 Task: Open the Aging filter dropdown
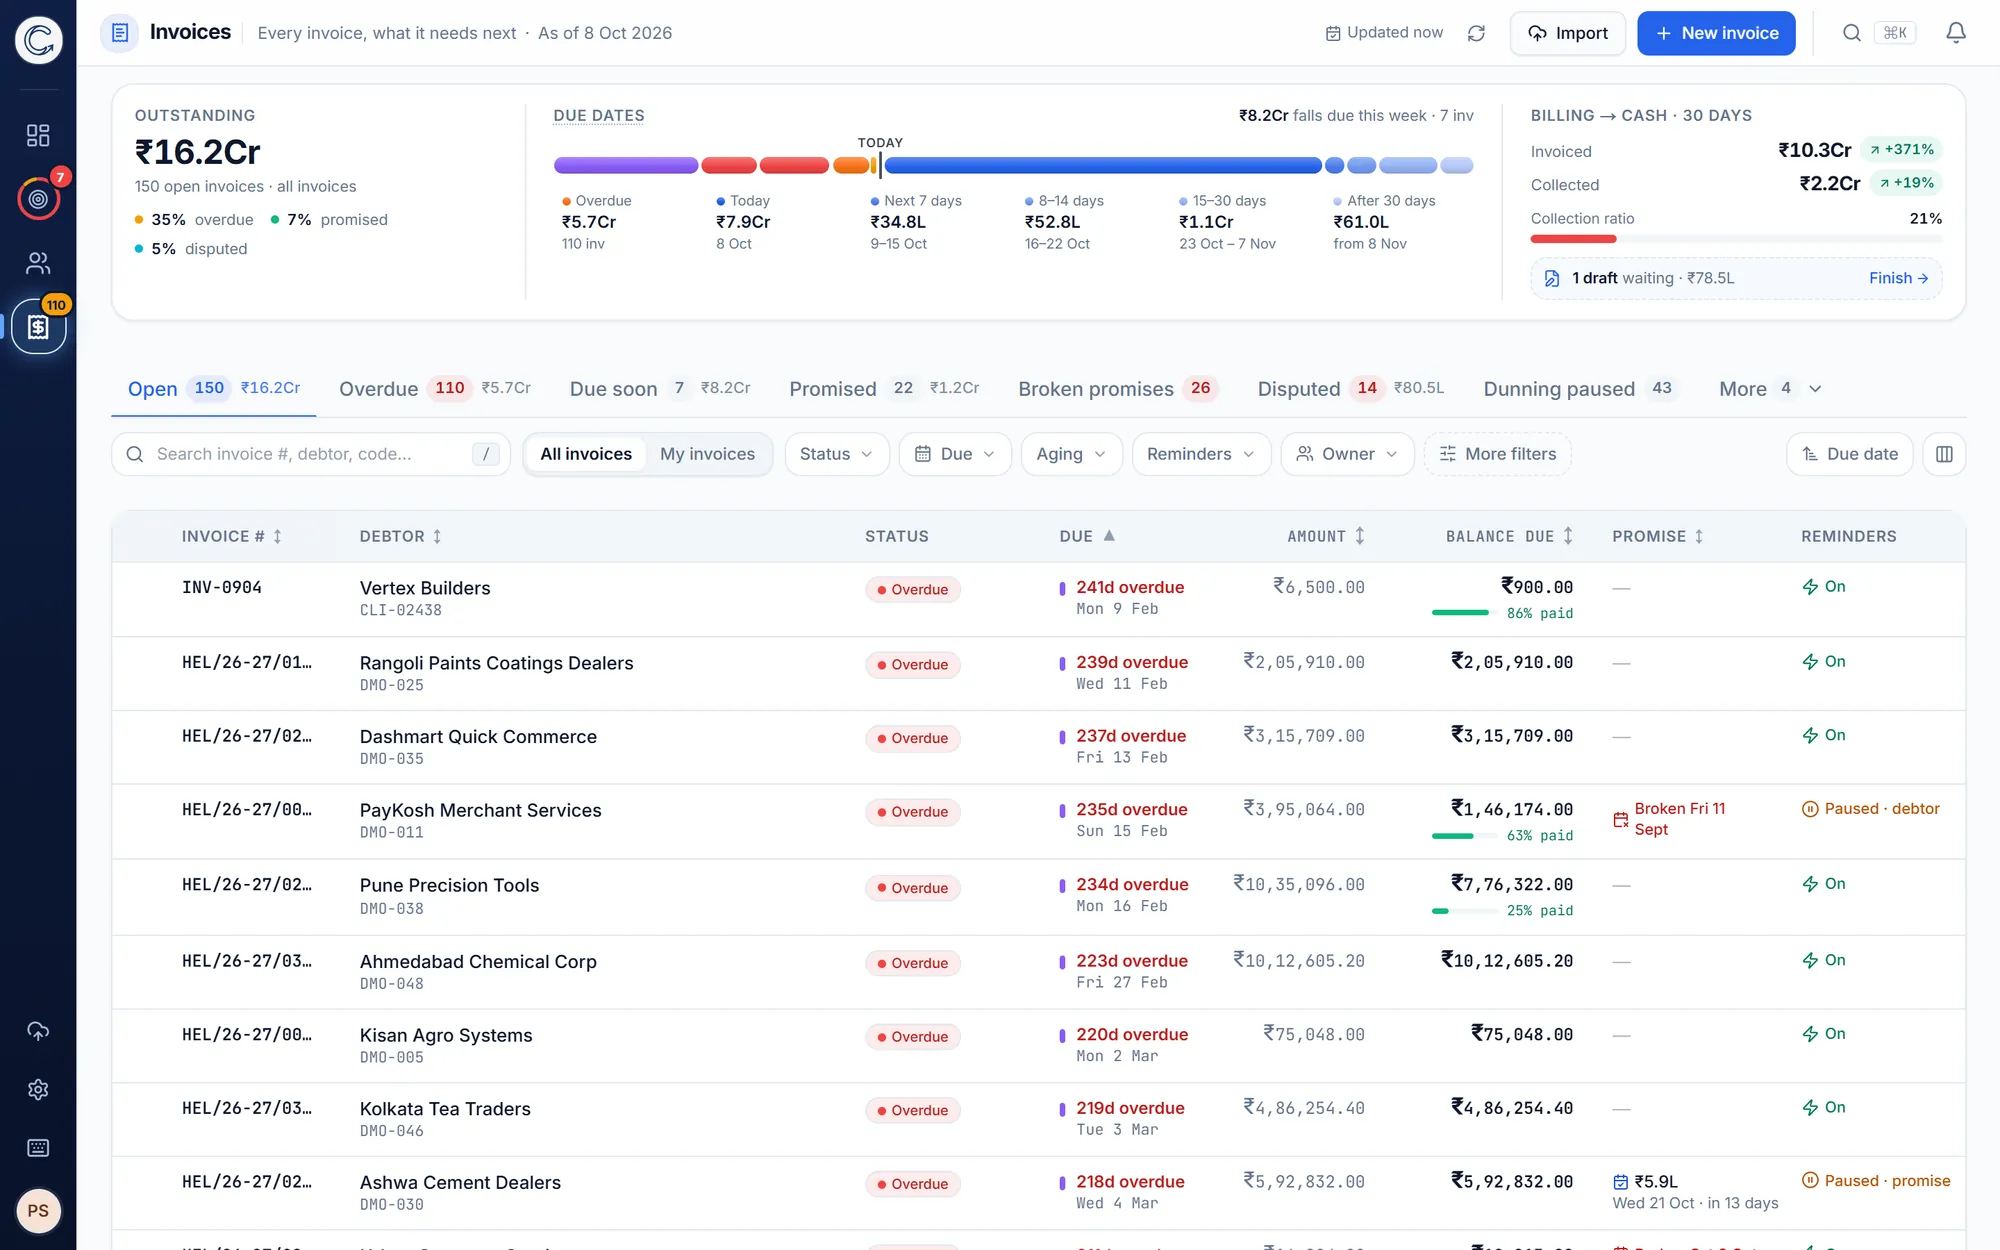click(1071, 454)
